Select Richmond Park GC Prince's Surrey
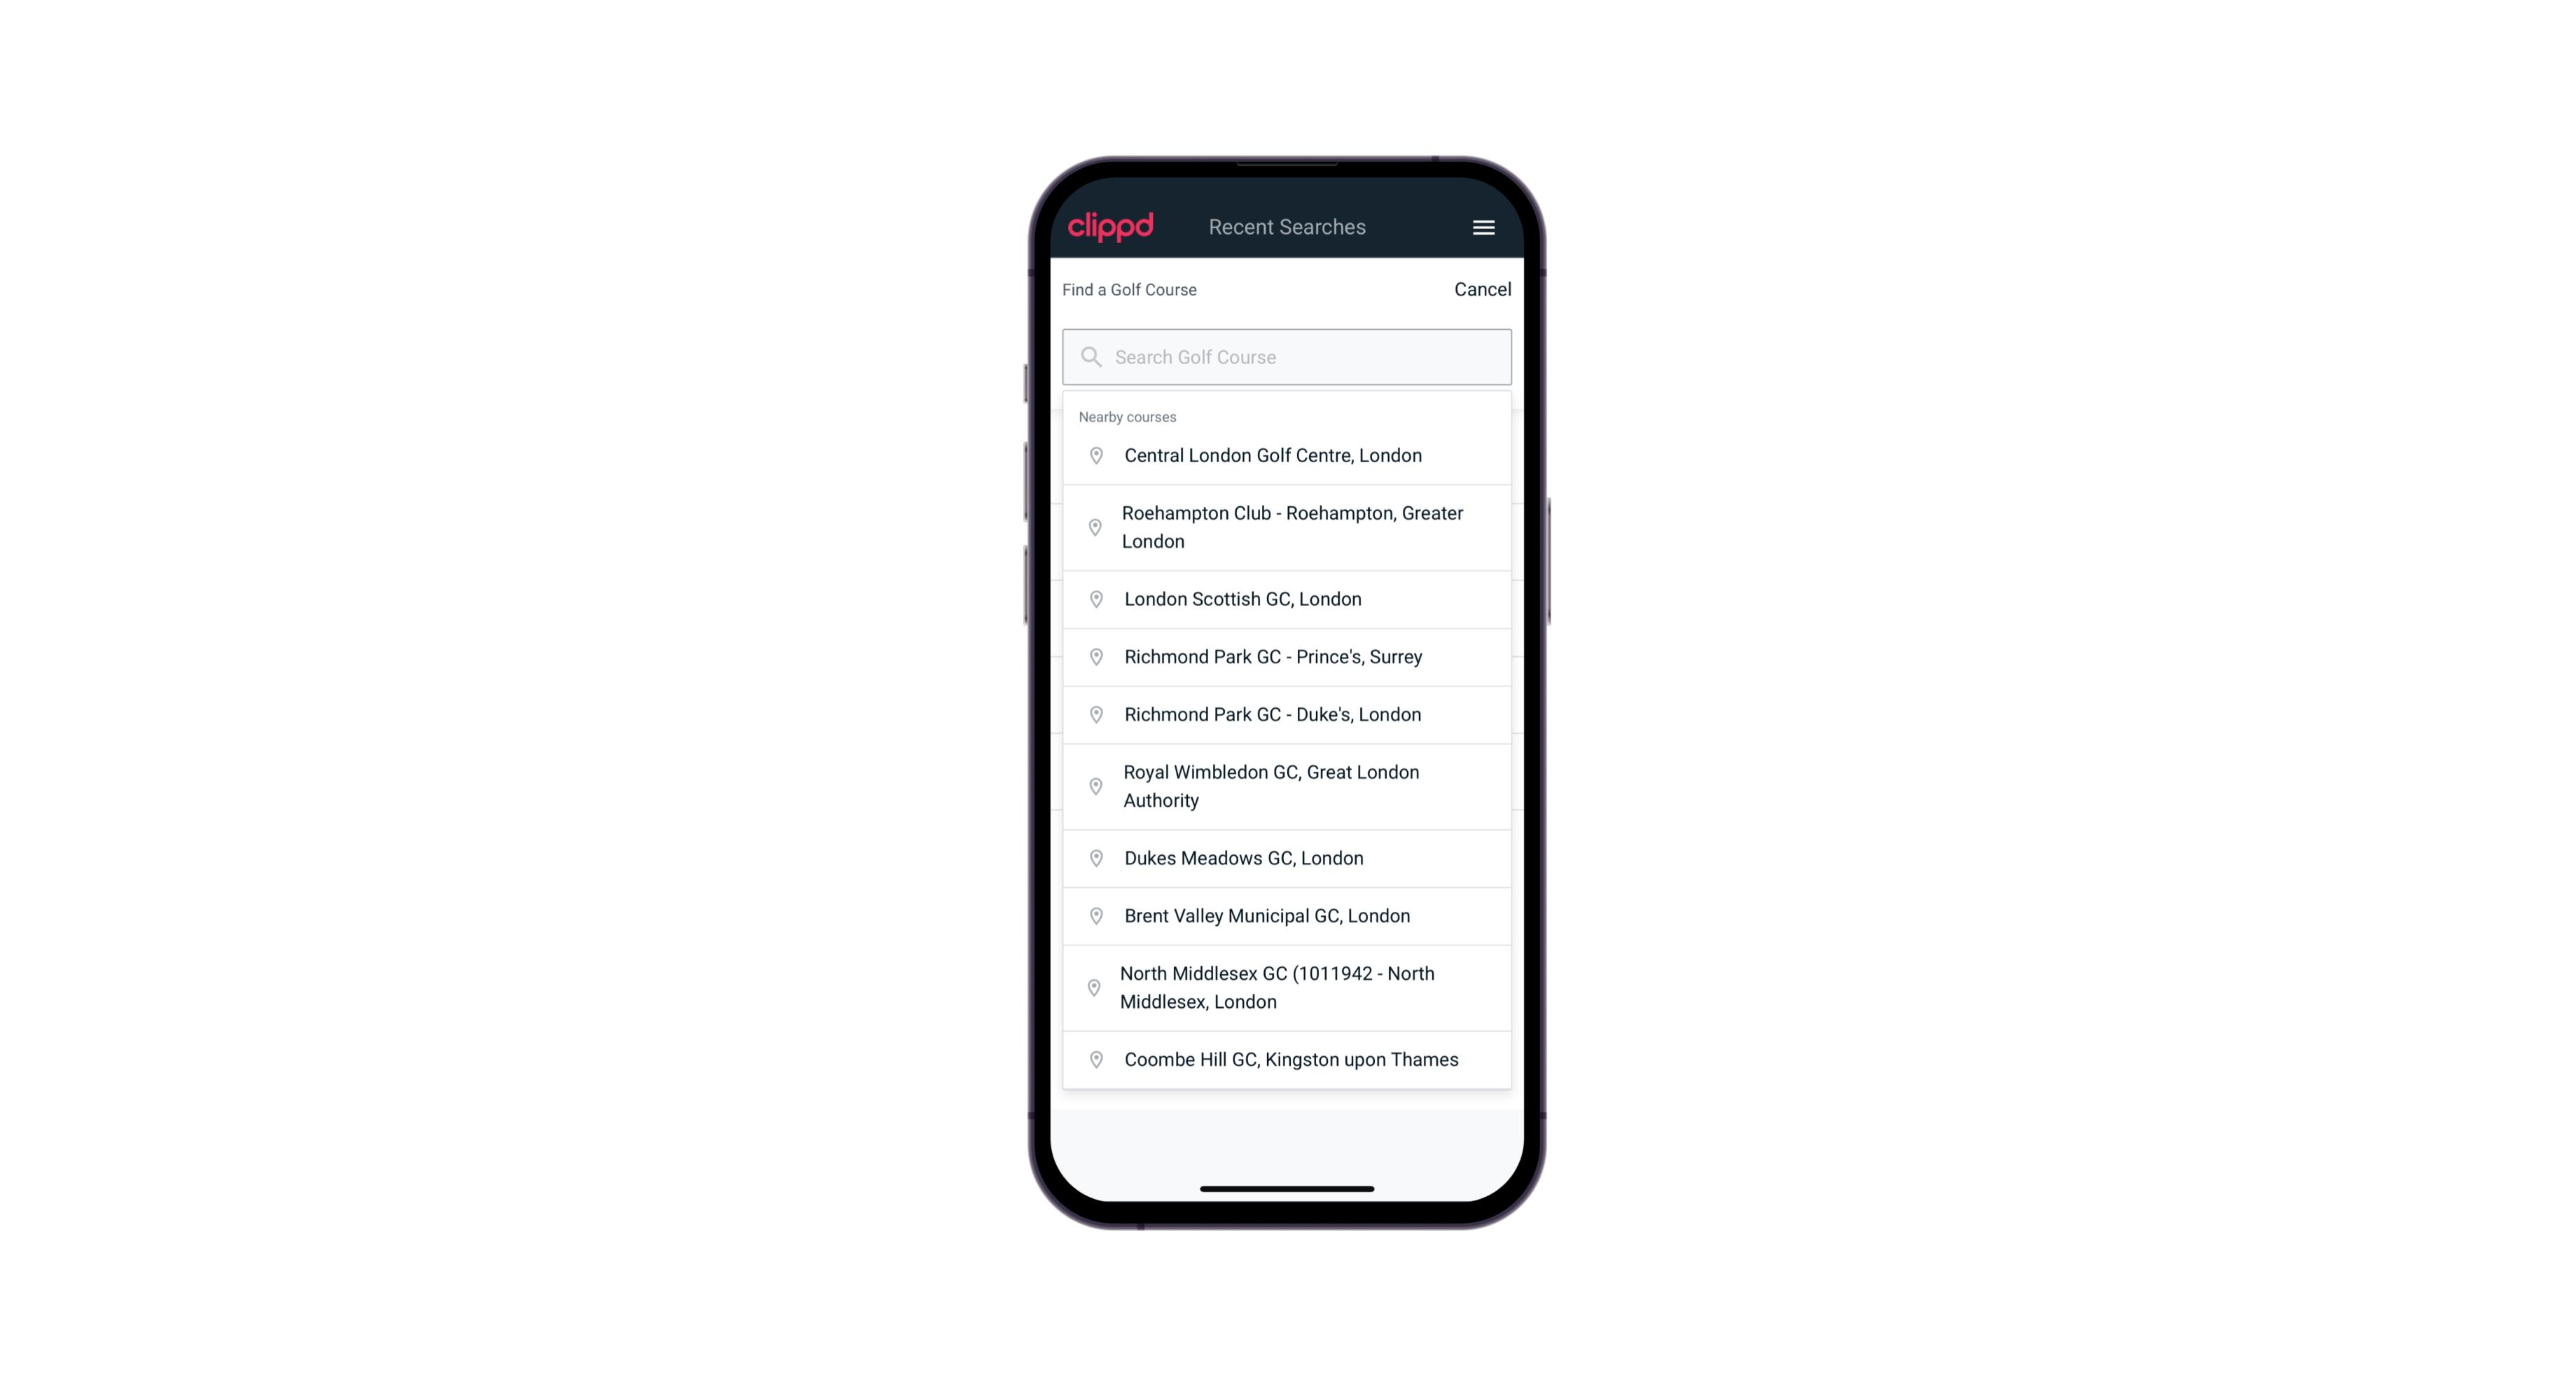 [x=1287, y=656]
